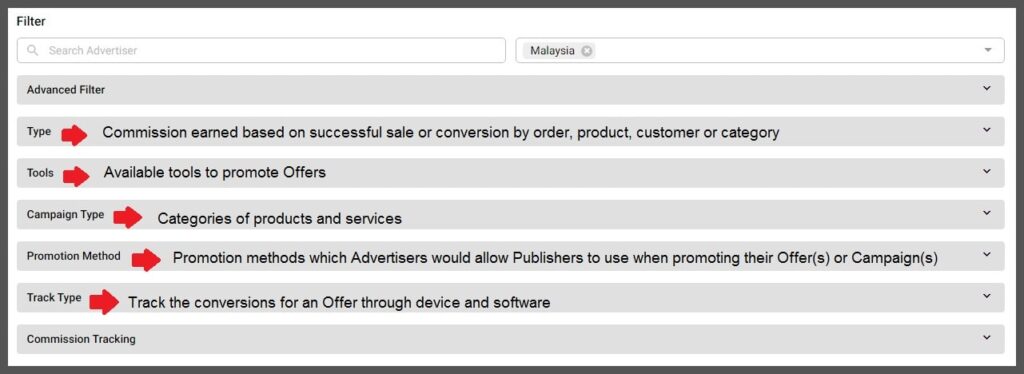The height and width of the screenshot is (374, 1024).
Task: Expand the Promotion Method chevron
Action: pos(987,255)
